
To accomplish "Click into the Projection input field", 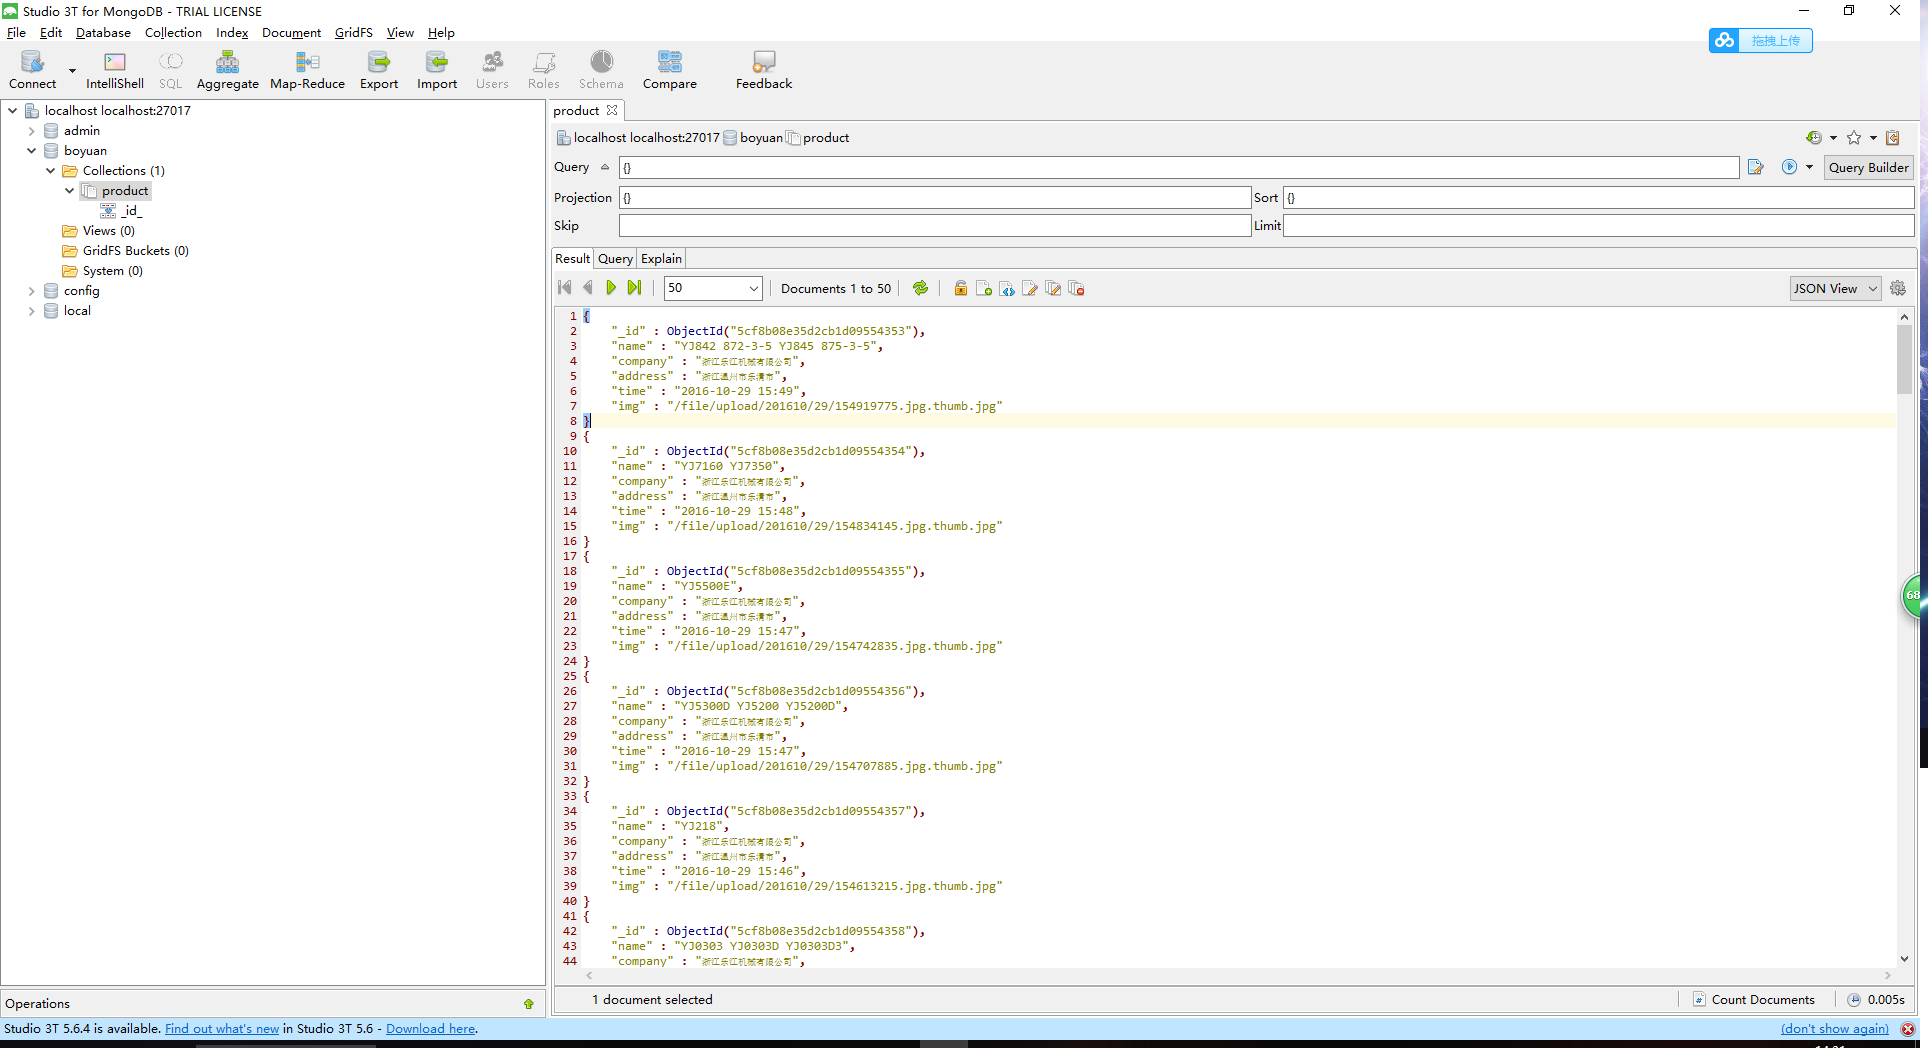I will tap(934, 197).
